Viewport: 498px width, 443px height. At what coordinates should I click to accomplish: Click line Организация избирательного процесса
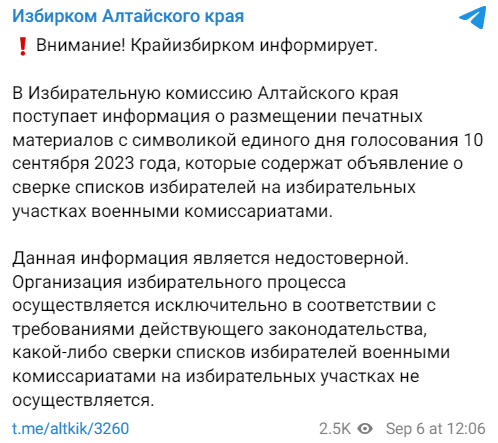[x=179, y=282]
